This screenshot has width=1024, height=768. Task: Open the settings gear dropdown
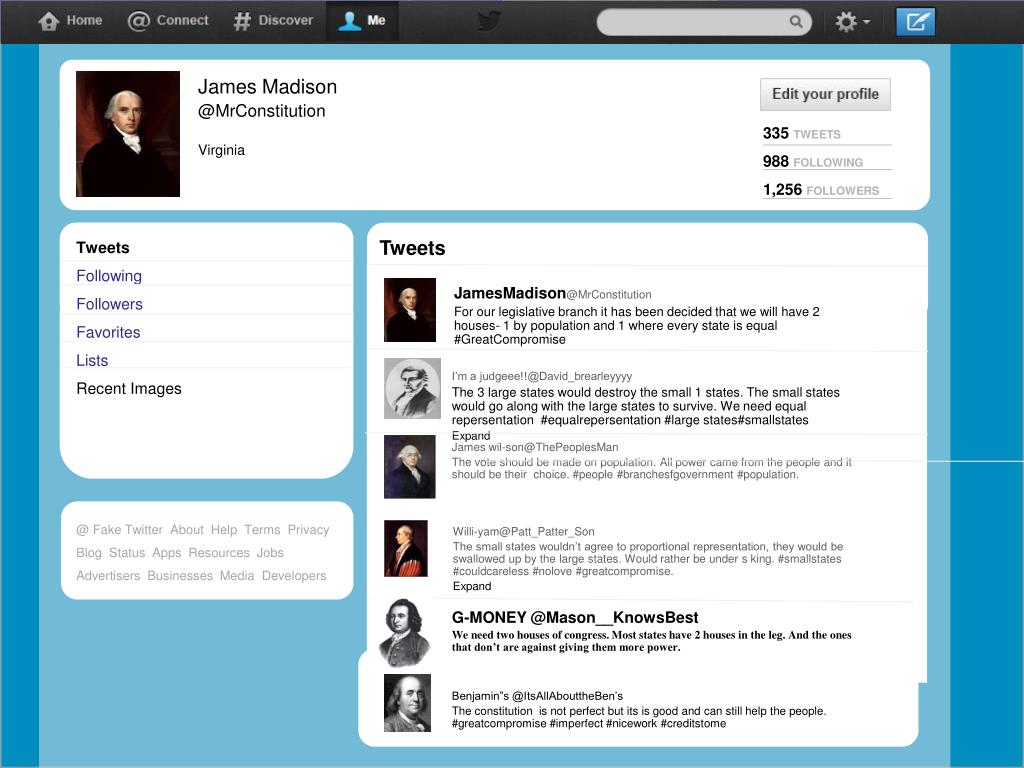point(852,22)
